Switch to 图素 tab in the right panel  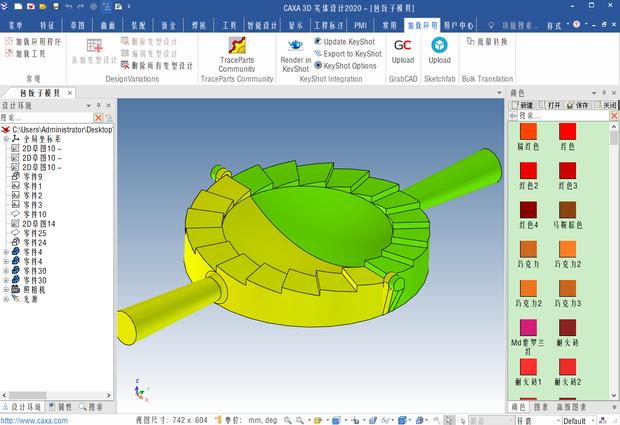(541, 407)
